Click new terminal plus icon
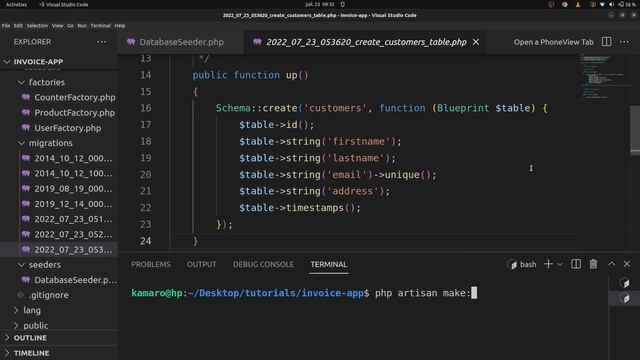The width and height of the screenshot is (640, 360). [548, 264]
